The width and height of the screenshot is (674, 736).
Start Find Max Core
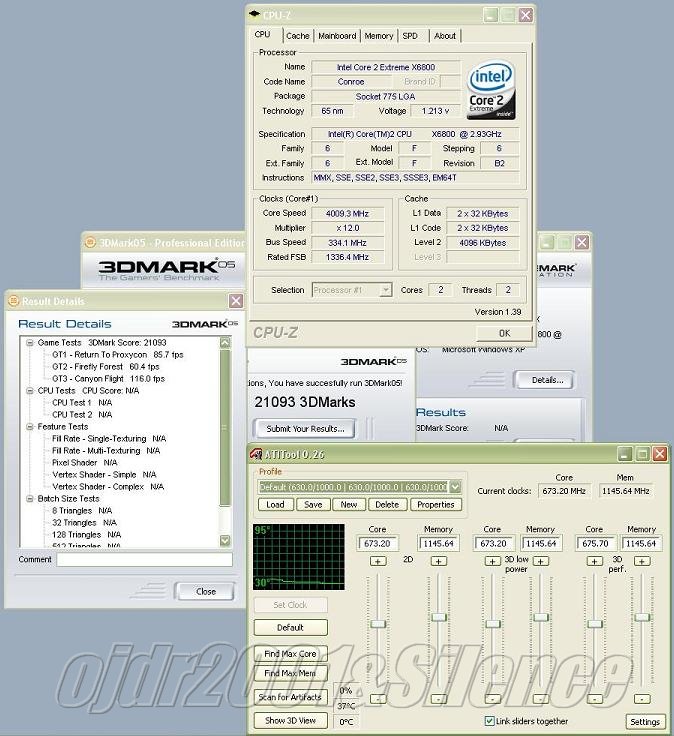pos(291,653)
